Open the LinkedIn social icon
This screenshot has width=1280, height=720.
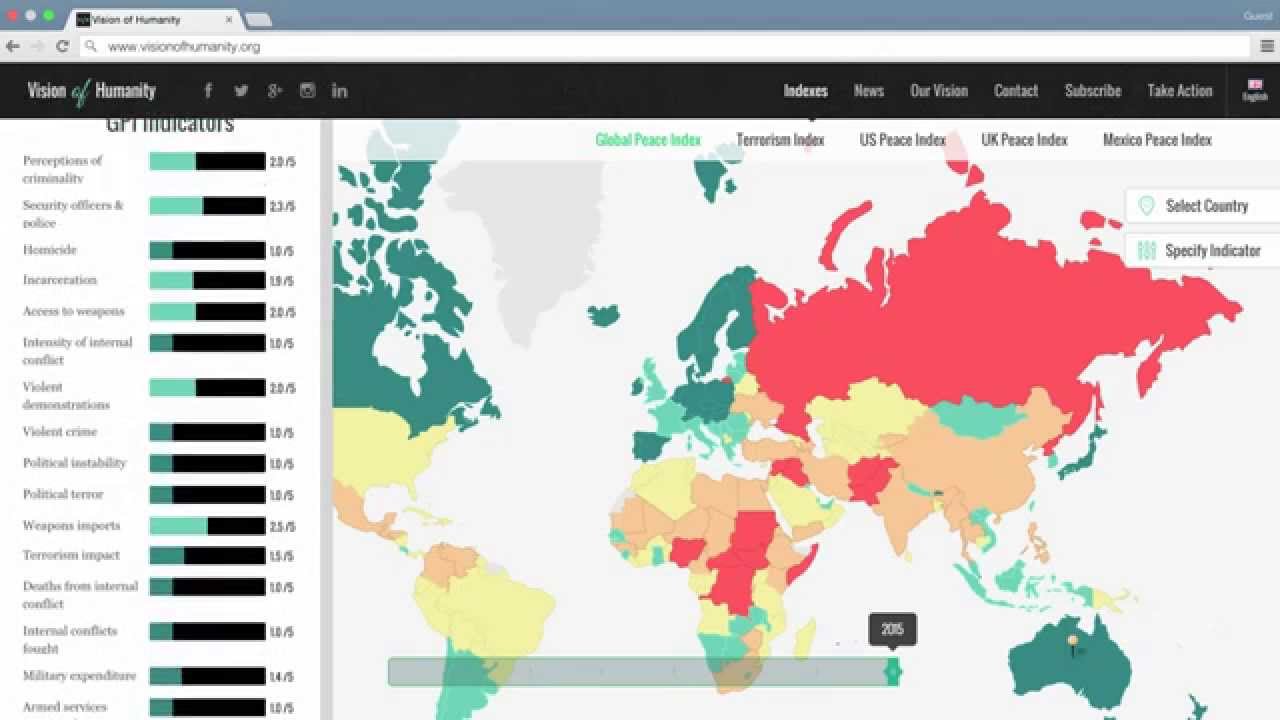click(x=340, y=91)
